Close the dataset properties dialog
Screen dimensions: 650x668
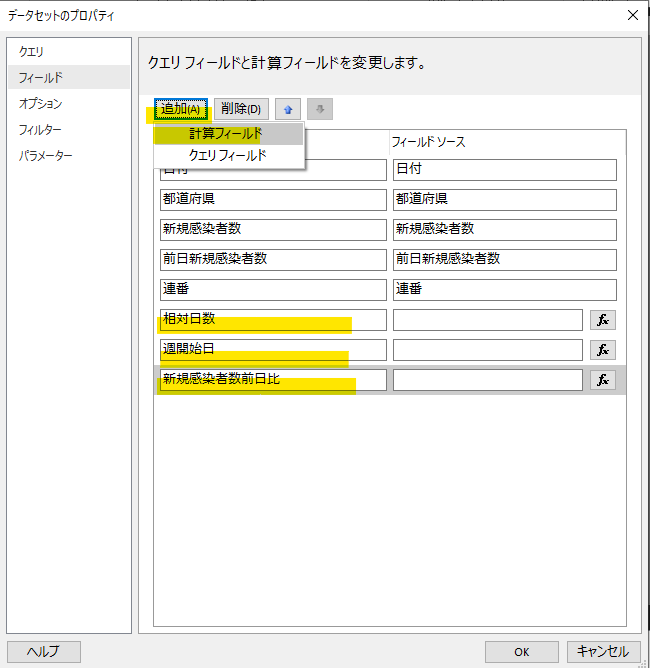pyautogui.click(x=632, y=15)
